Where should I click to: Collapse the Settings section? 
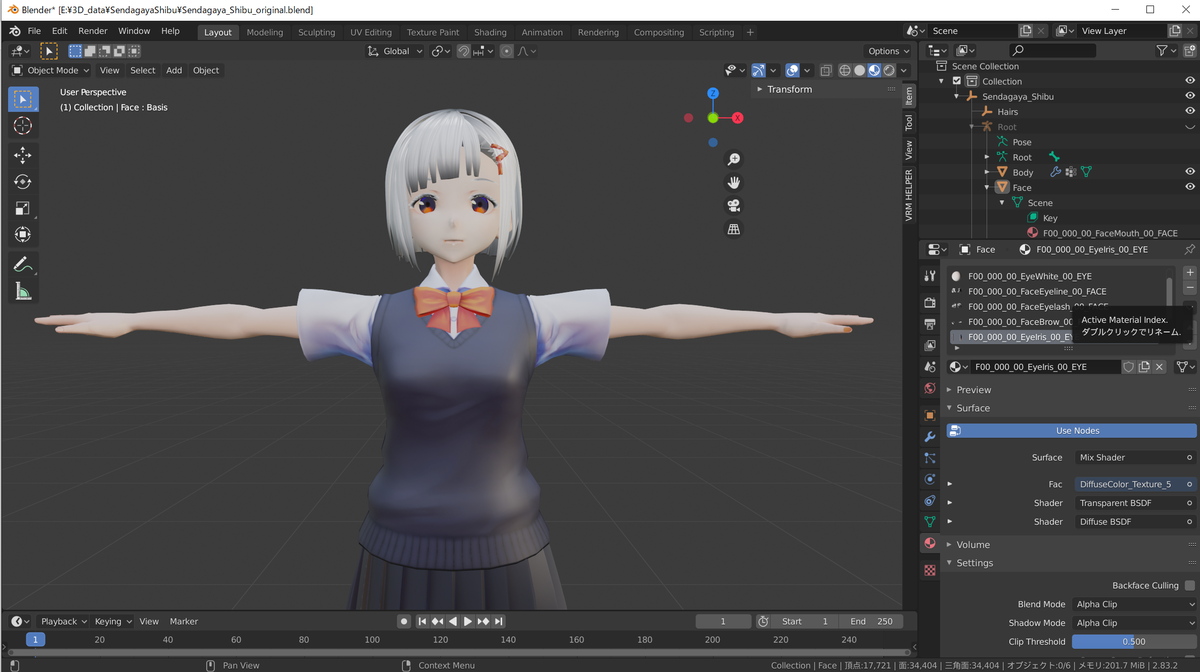click(975, 563)
